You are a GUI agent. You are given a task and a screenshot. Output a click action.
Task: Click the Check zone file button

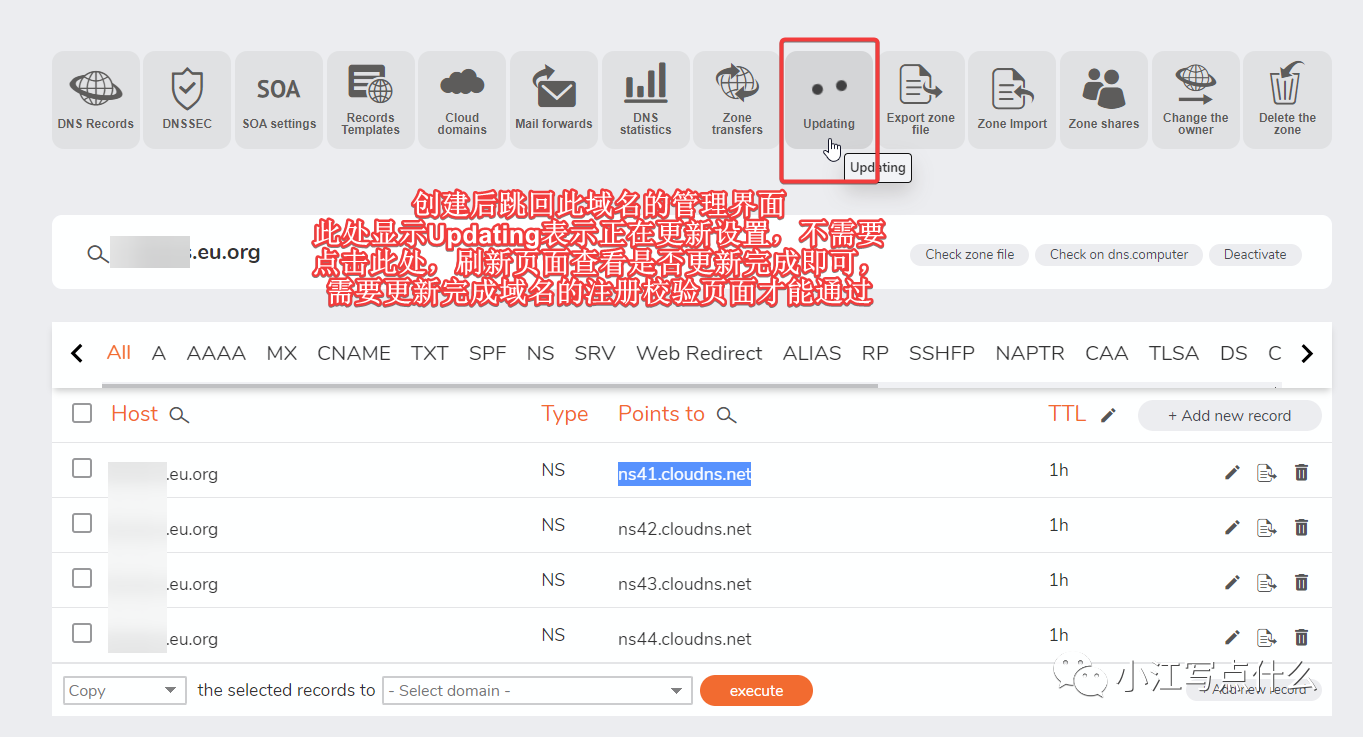coord(970,254)
